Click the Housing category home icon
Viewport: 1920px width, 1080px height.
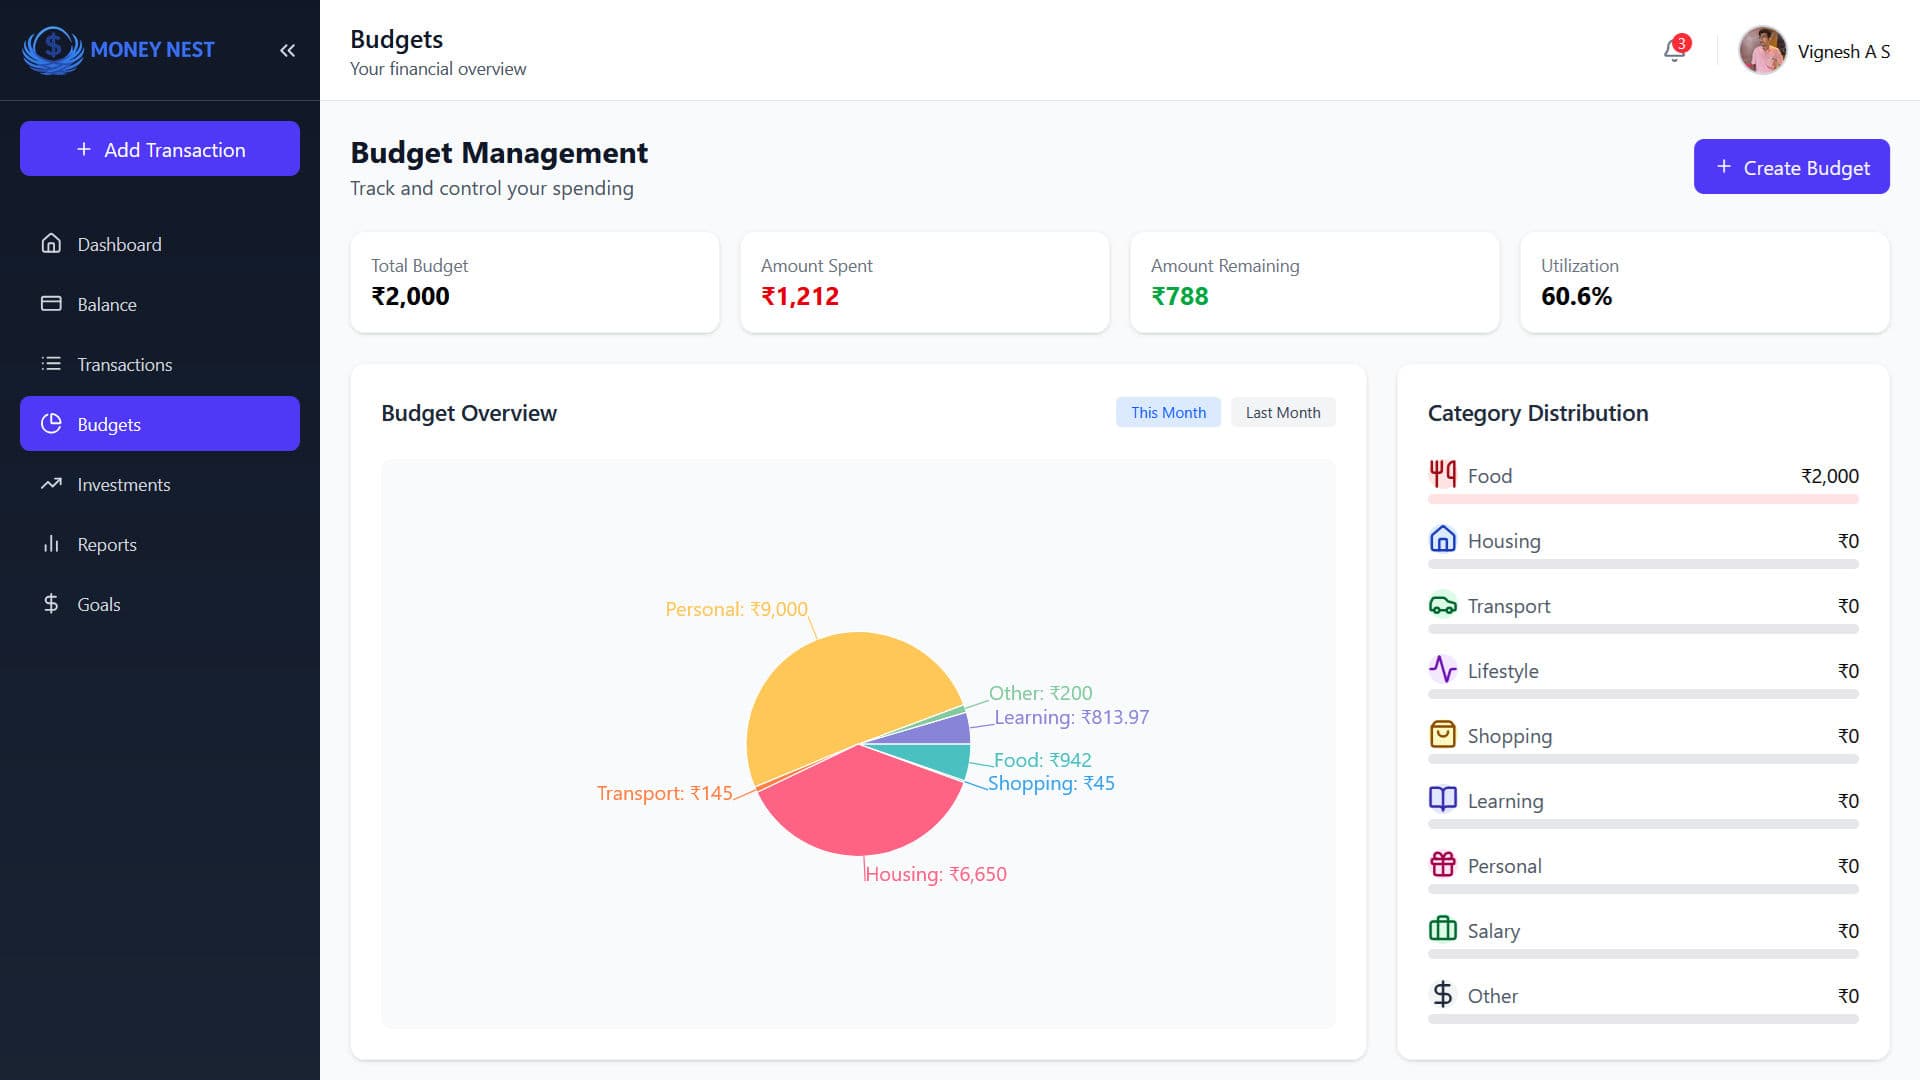1442,539
